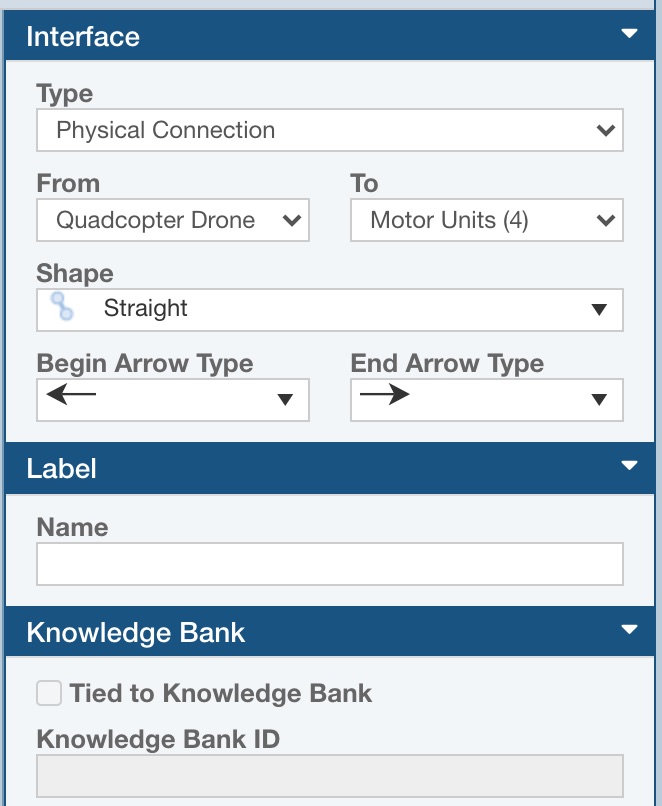Open the To dropdown showing Motor Units (4)
The image size is (662, 806).
pyautogui.click(x=486, y=220)
